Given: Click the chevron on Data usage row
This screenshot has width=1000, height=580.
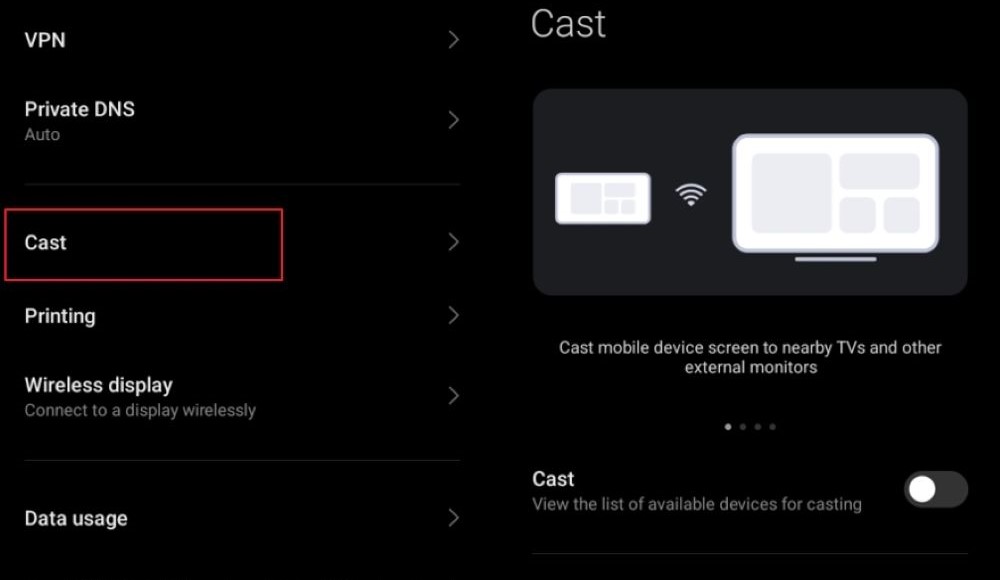Looking at the screenshot, I should click(453, 517).
